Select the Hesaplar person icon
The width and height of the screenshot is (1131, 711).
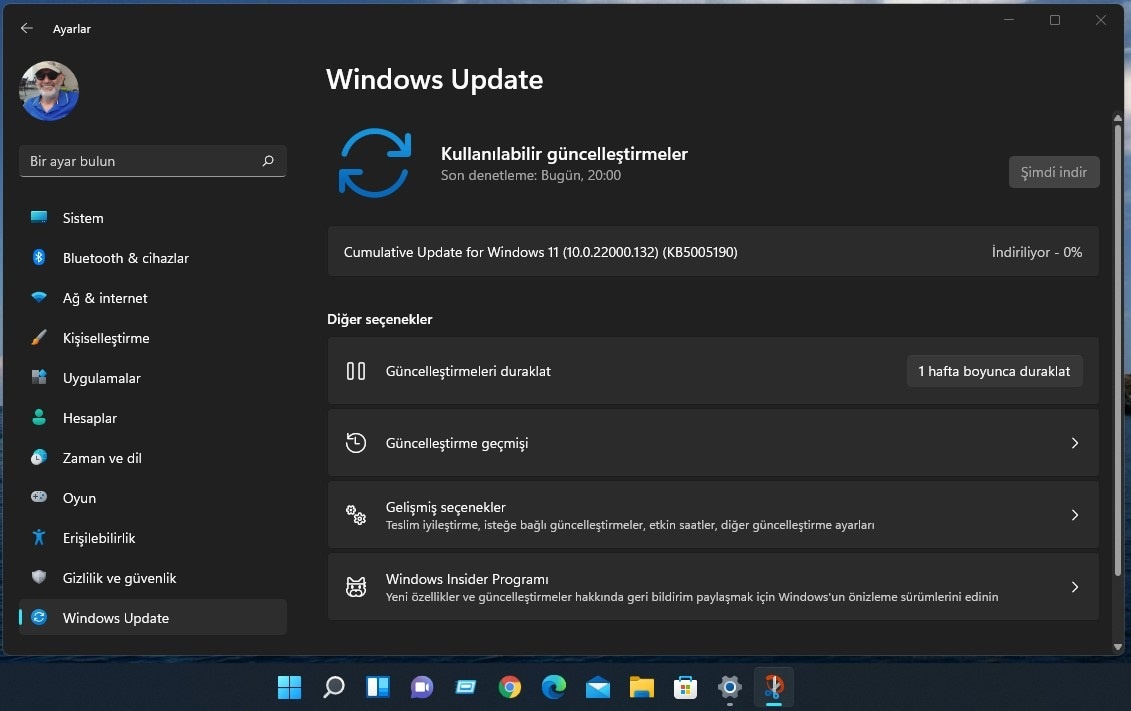[39, 418]
